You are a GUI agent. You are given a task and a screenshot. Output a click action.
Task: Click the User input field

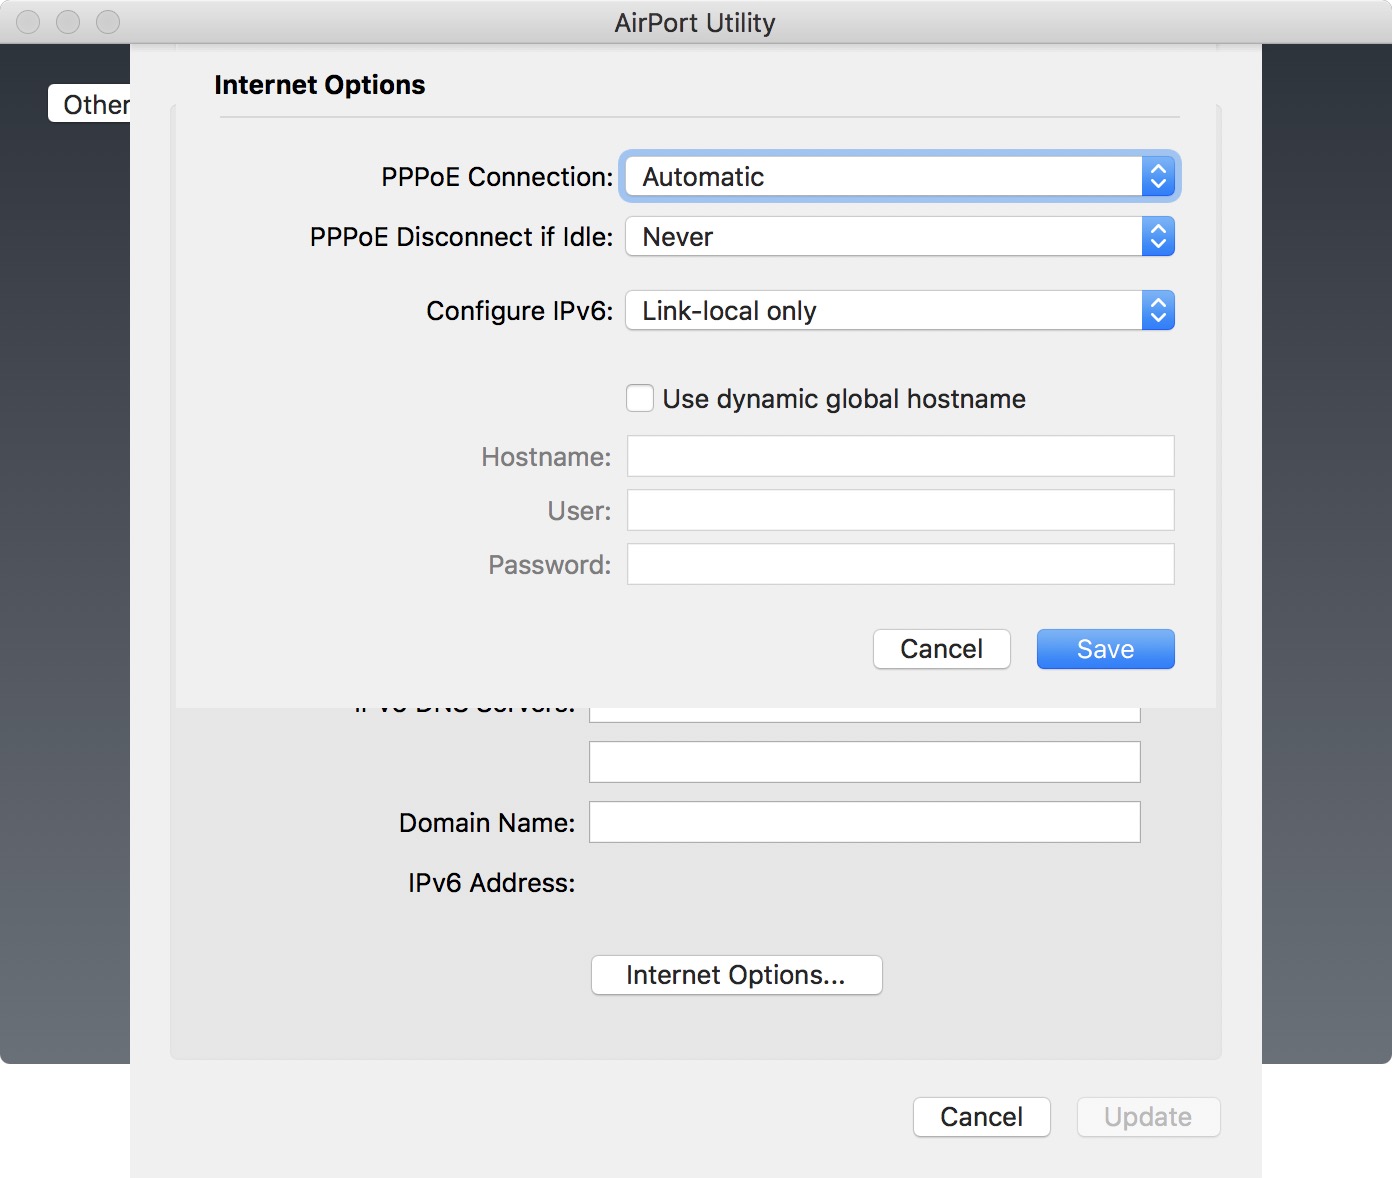point(901,510)
